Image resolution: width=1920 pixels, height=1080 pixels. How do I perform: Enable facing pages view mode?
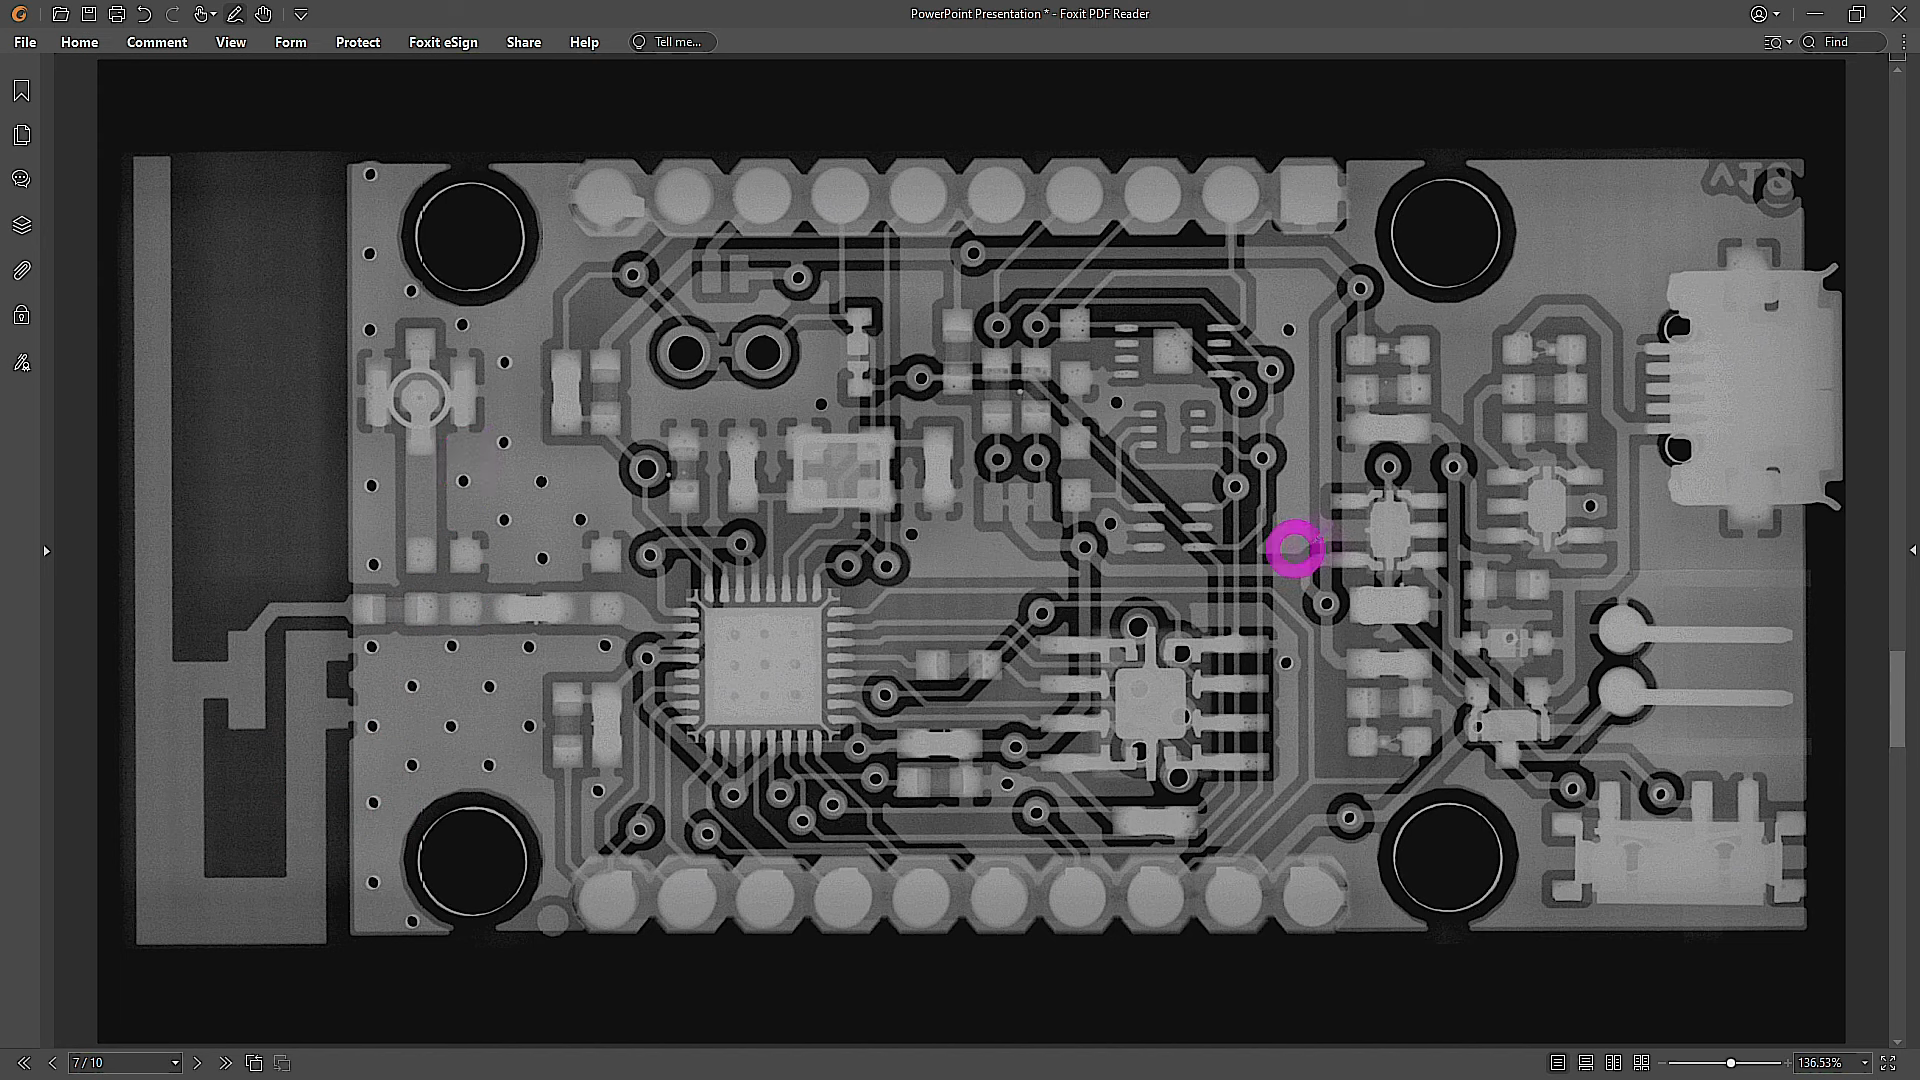click(1613, 1063)
